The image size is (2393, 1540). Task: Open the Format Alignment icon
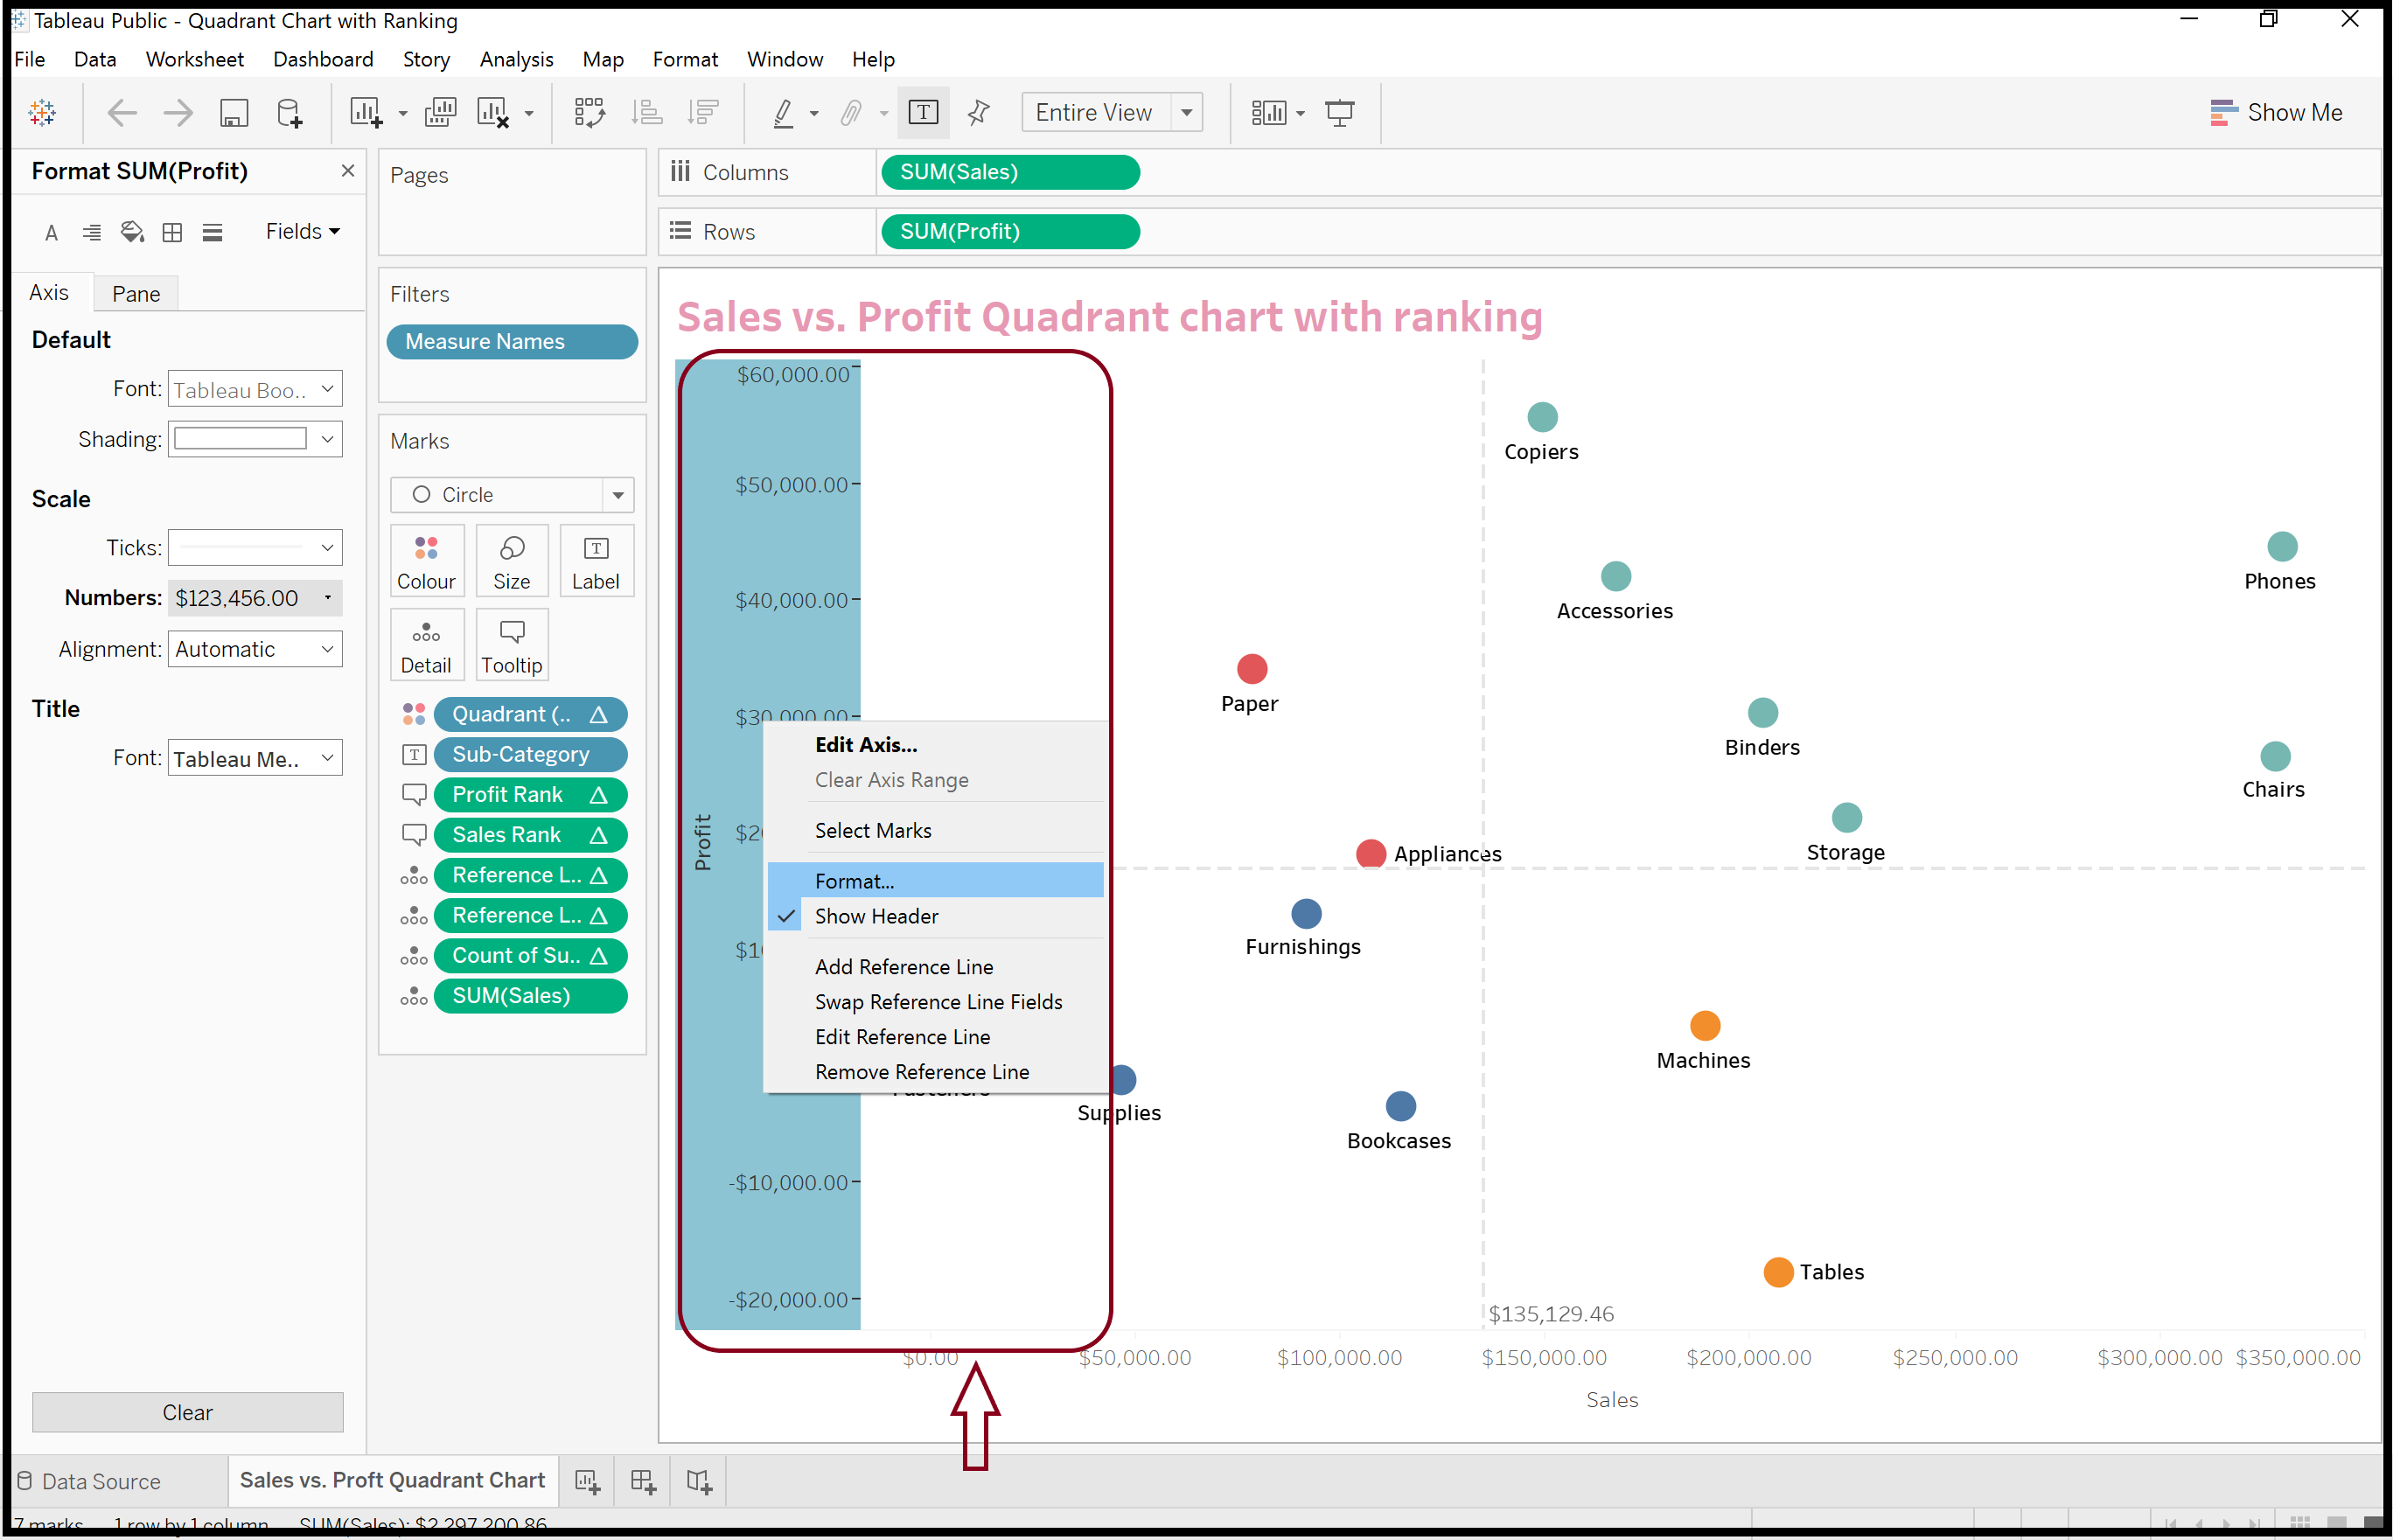pos(91,233)
